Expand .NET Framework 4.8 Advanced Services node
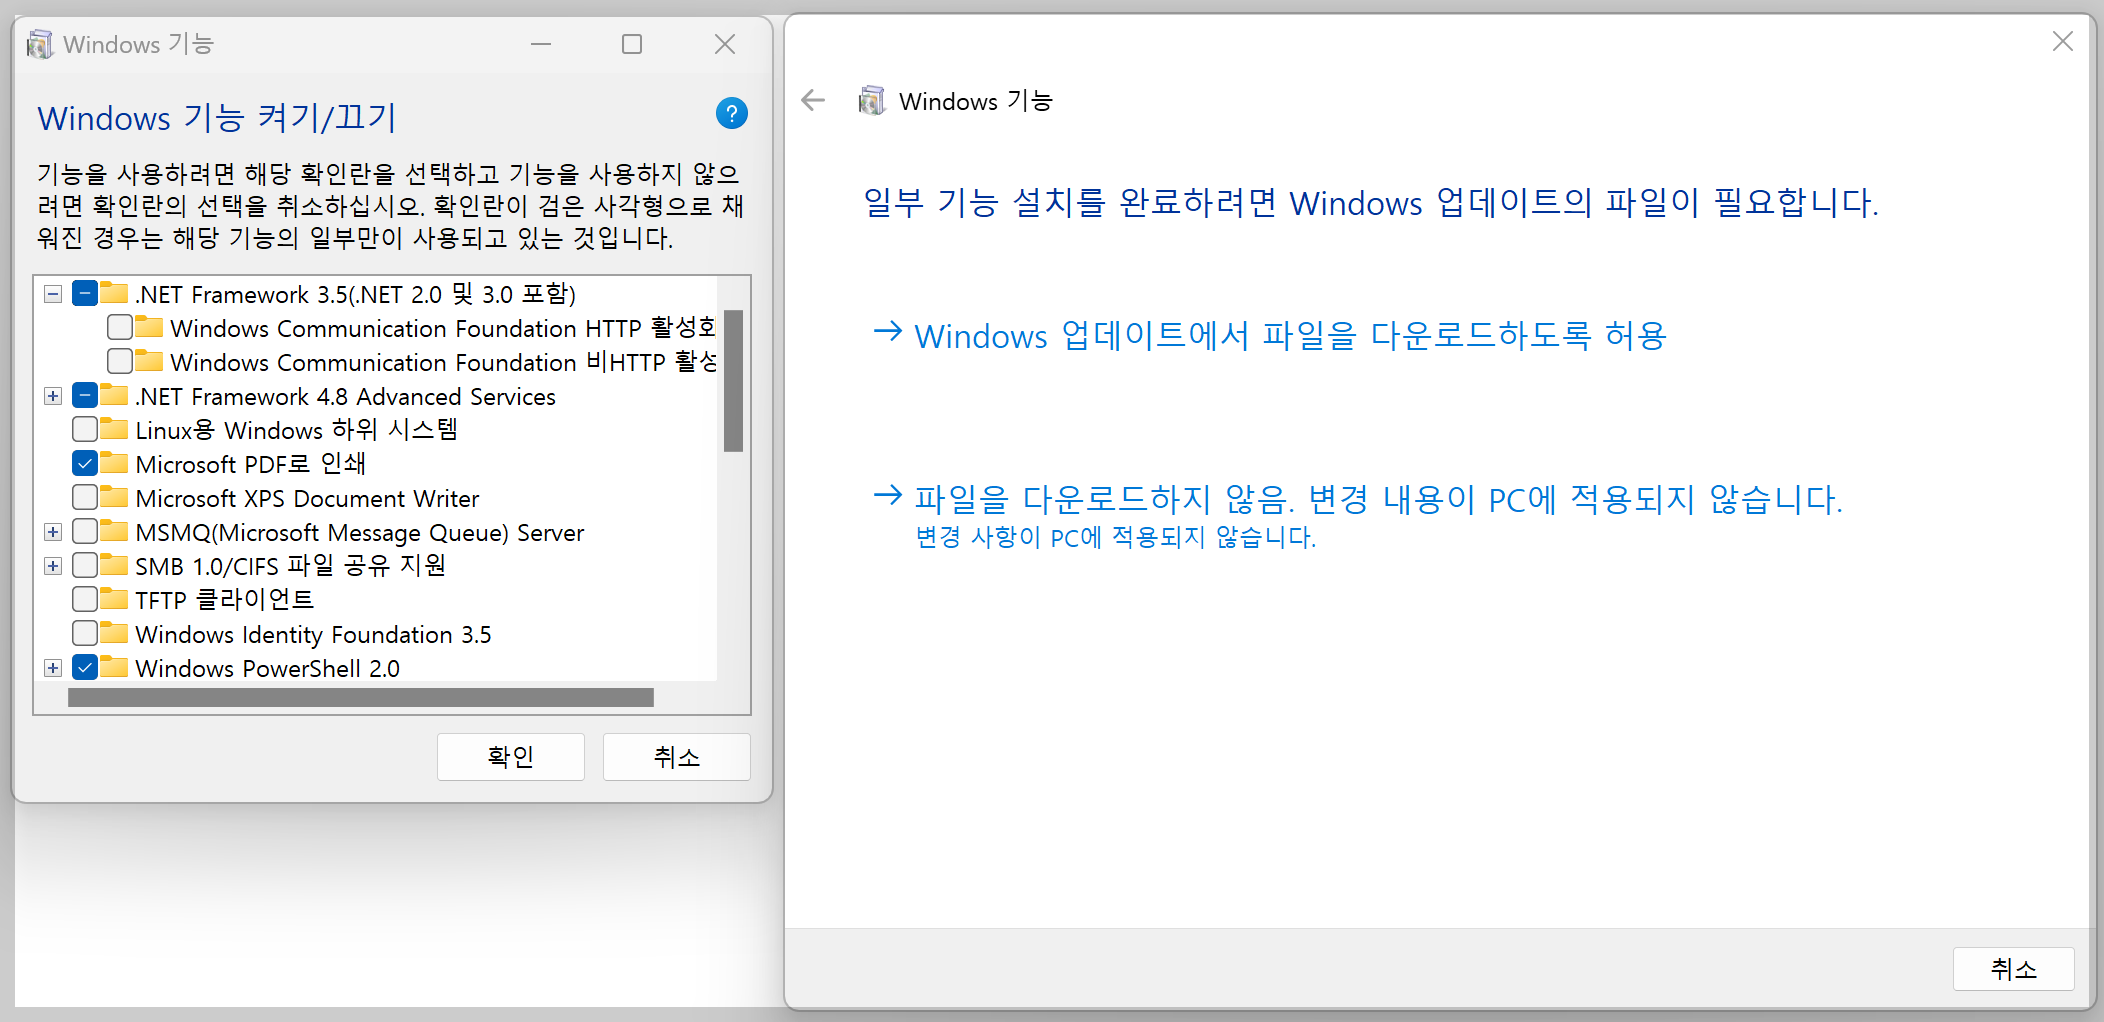2104x1022 pixels. click(x=53, y=396)
